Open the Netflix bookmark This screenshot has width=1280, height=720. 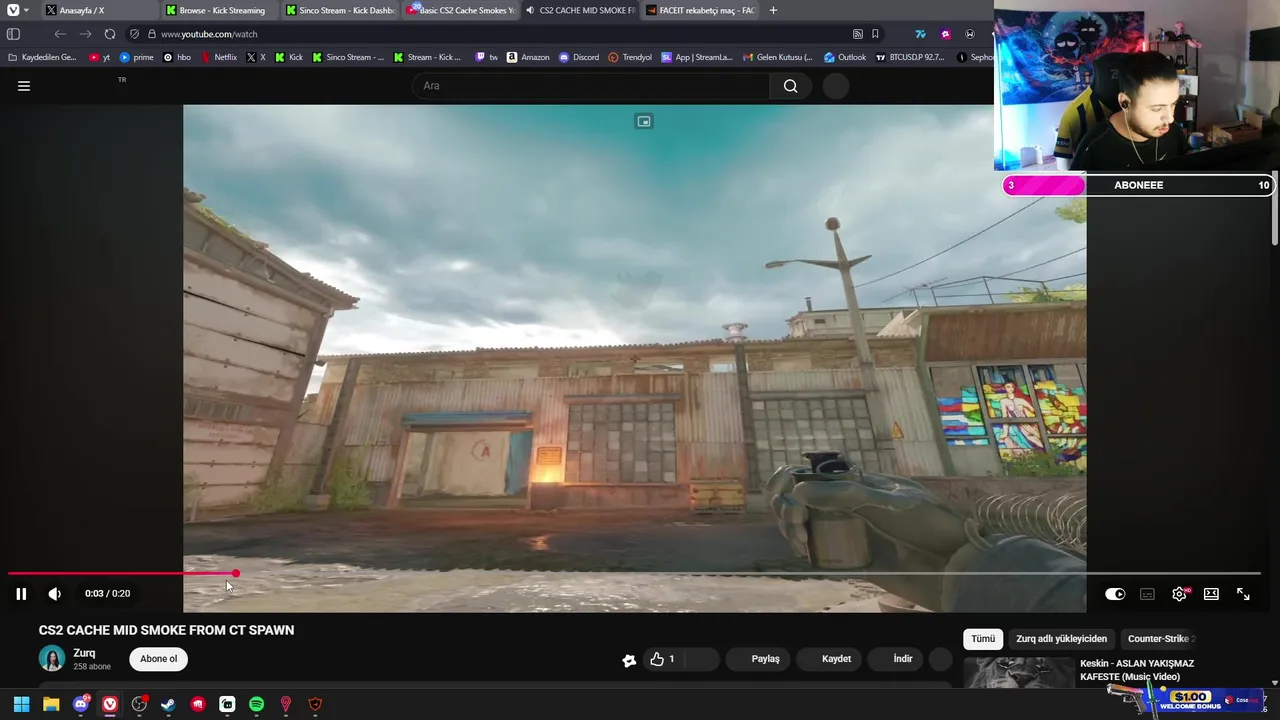tap(219, 57)
